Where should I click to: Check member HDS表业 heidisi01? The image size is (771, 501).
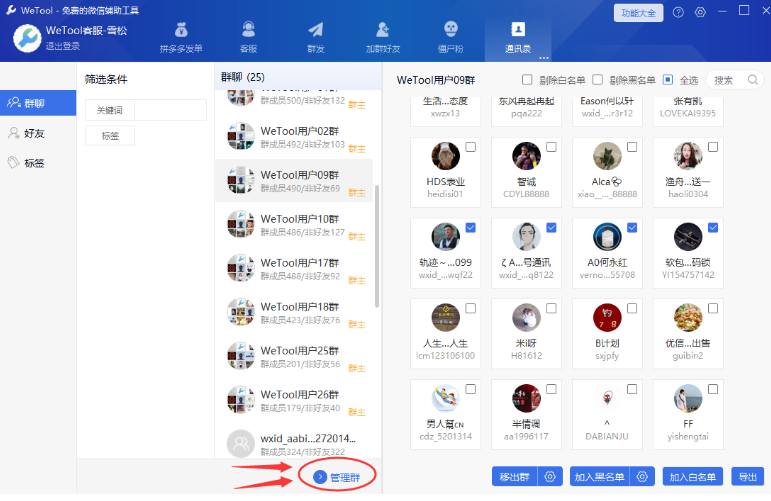coord(471,147)
